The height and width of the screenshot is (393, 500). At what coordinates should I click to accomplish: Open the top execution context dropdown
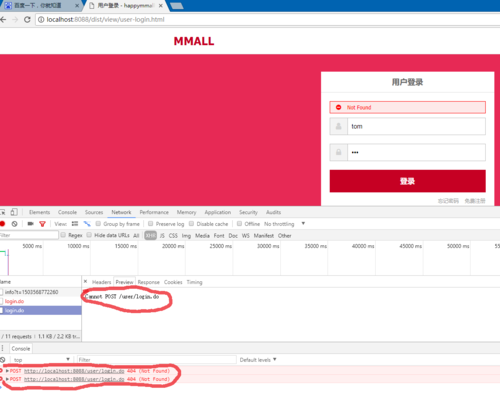[41, 360]
